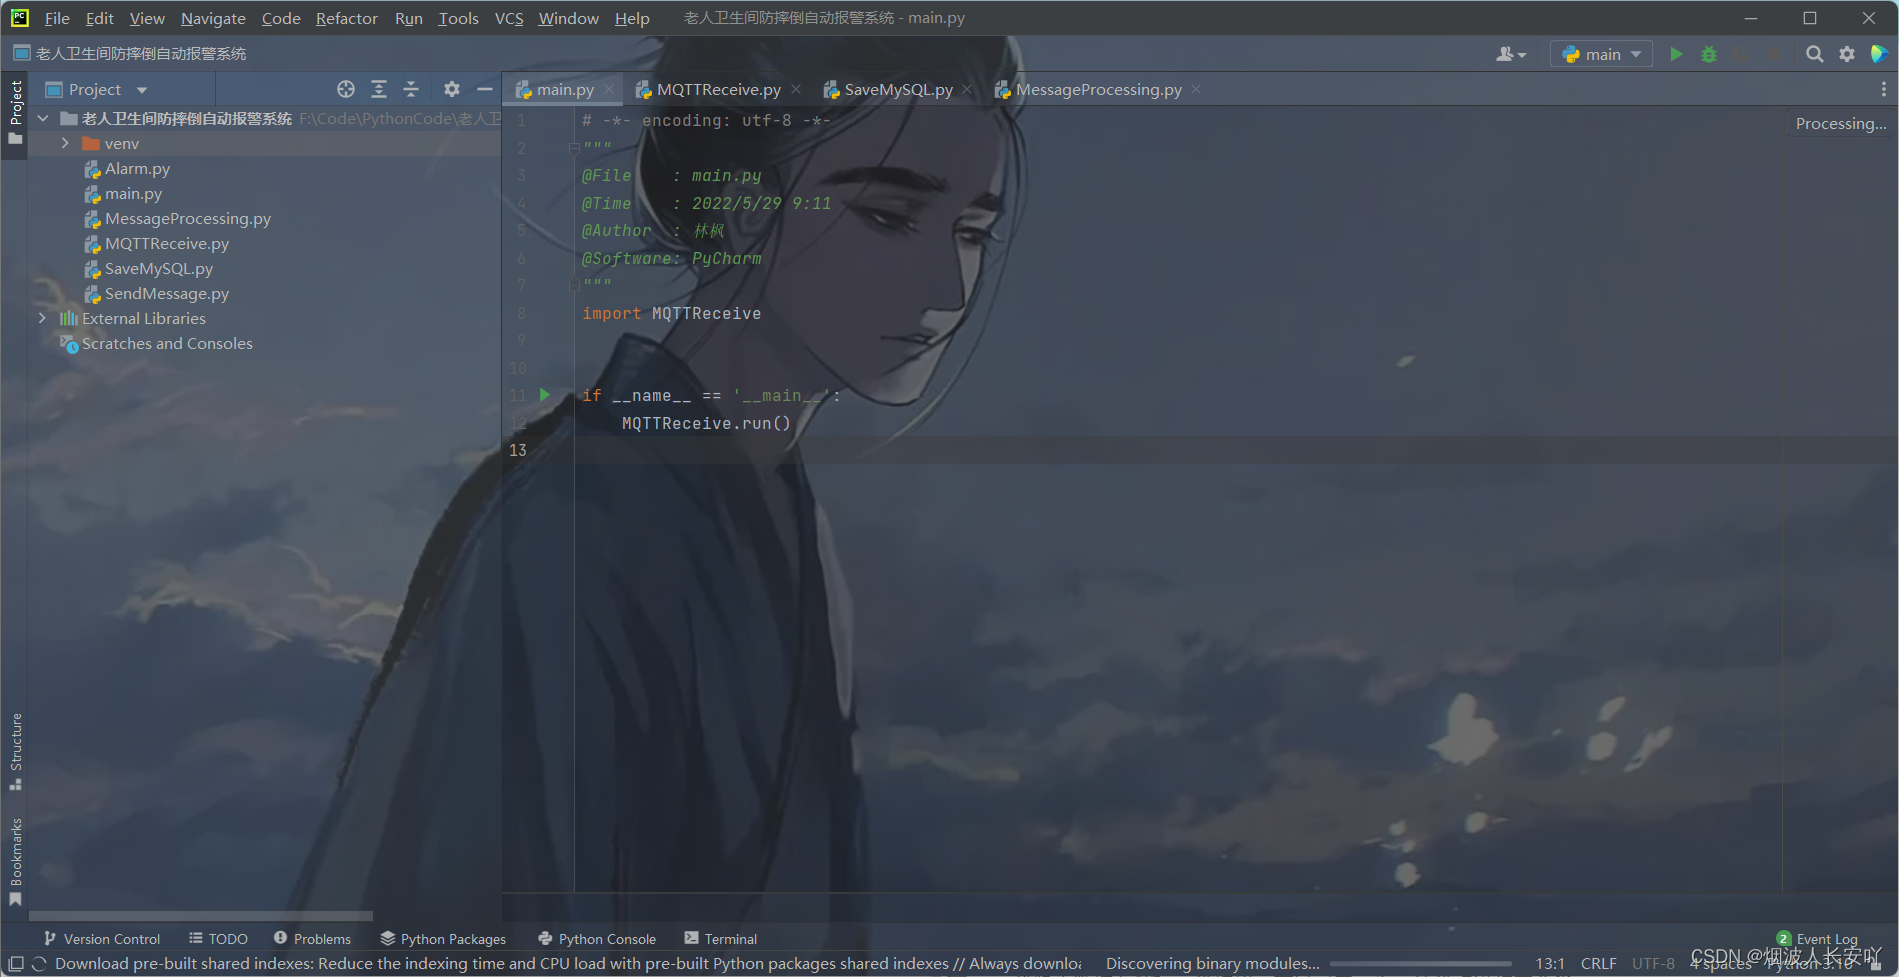
Task: Click the Discovering binary modules progress bar
Action: tap(1420, 964)
